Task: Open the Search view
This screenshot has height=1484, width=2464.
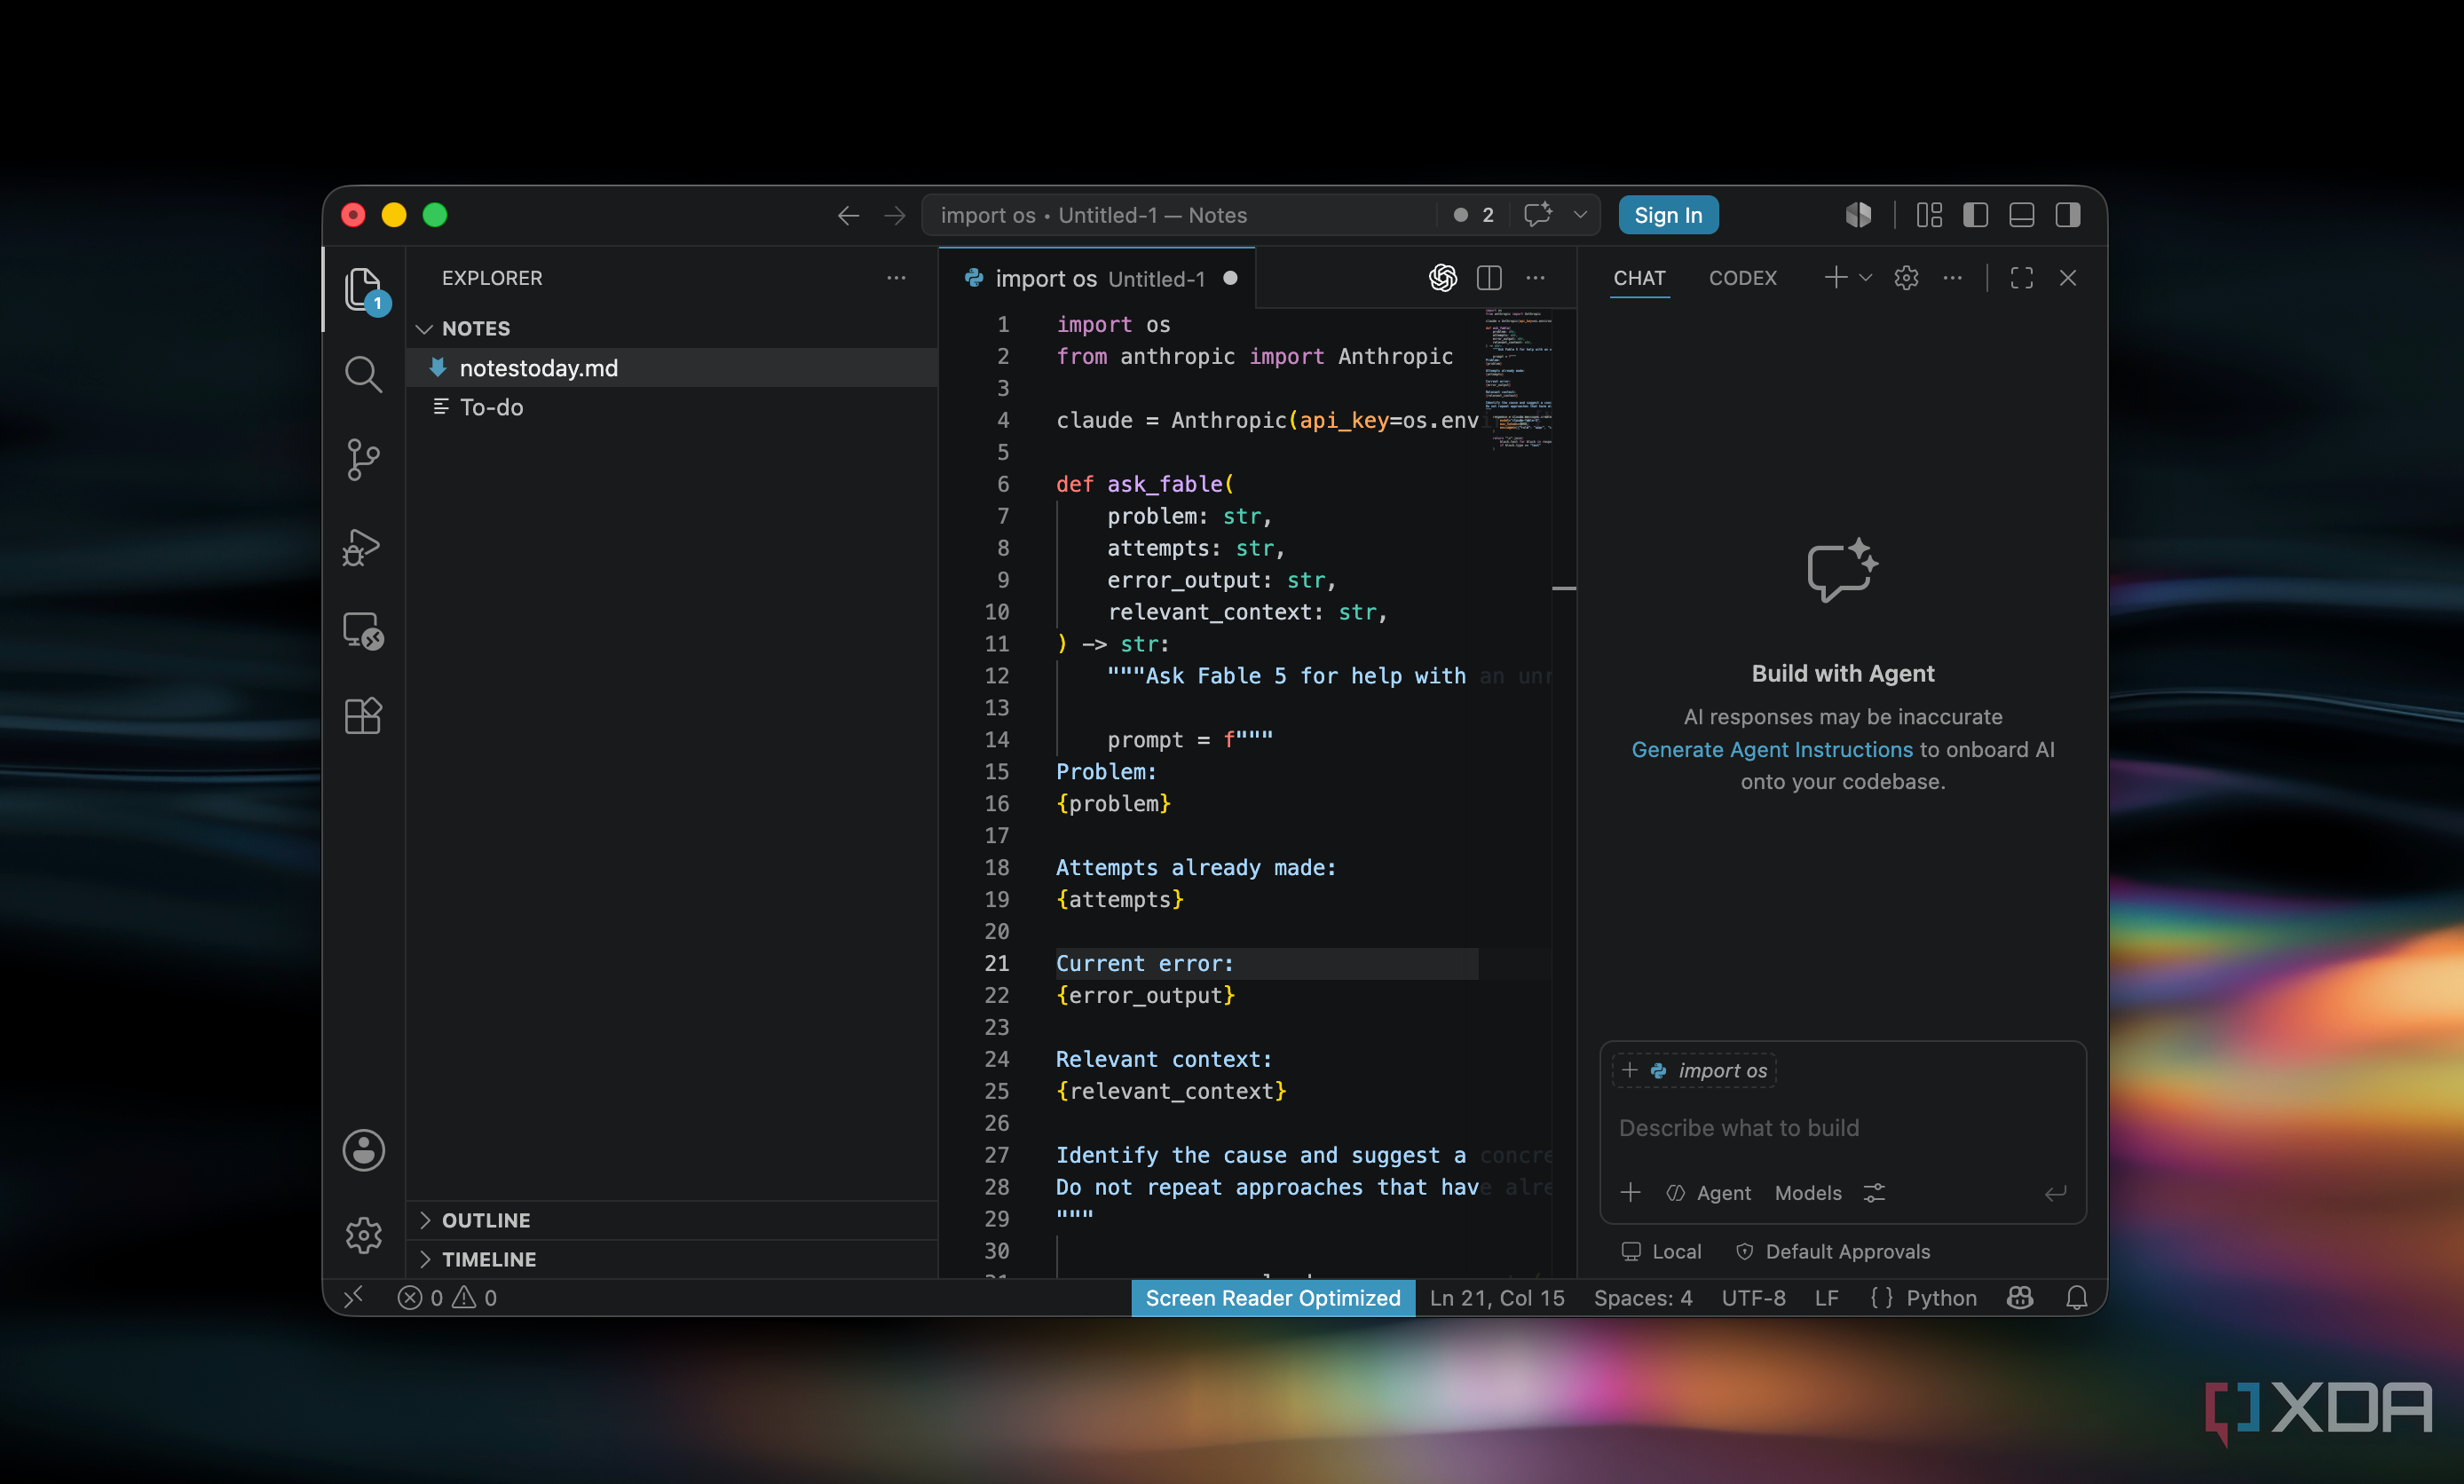Action: point(363,375)
